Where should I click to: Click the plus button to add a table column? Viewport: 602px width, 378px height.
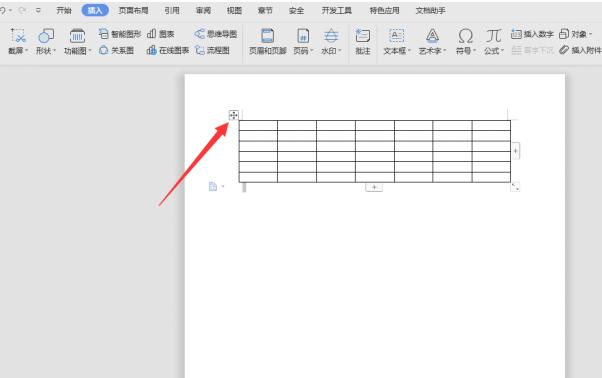click(516, 151)
